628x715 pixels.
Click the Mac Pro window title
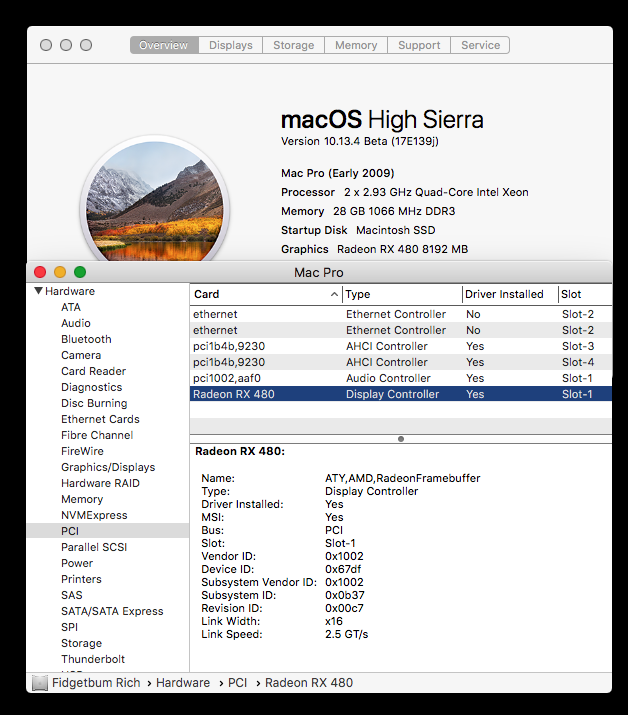click(x=319, y=273)
